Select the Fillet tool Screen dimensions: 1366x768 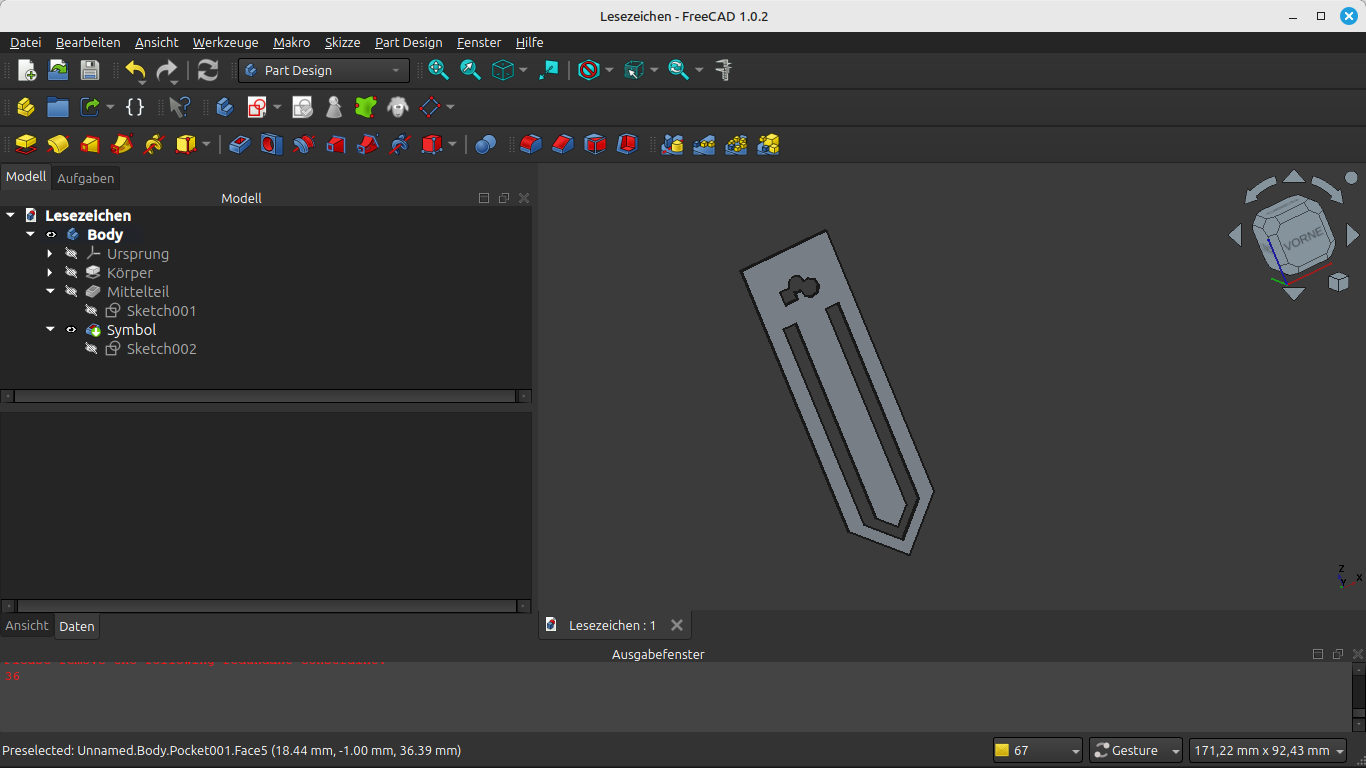tap(531, 145)
